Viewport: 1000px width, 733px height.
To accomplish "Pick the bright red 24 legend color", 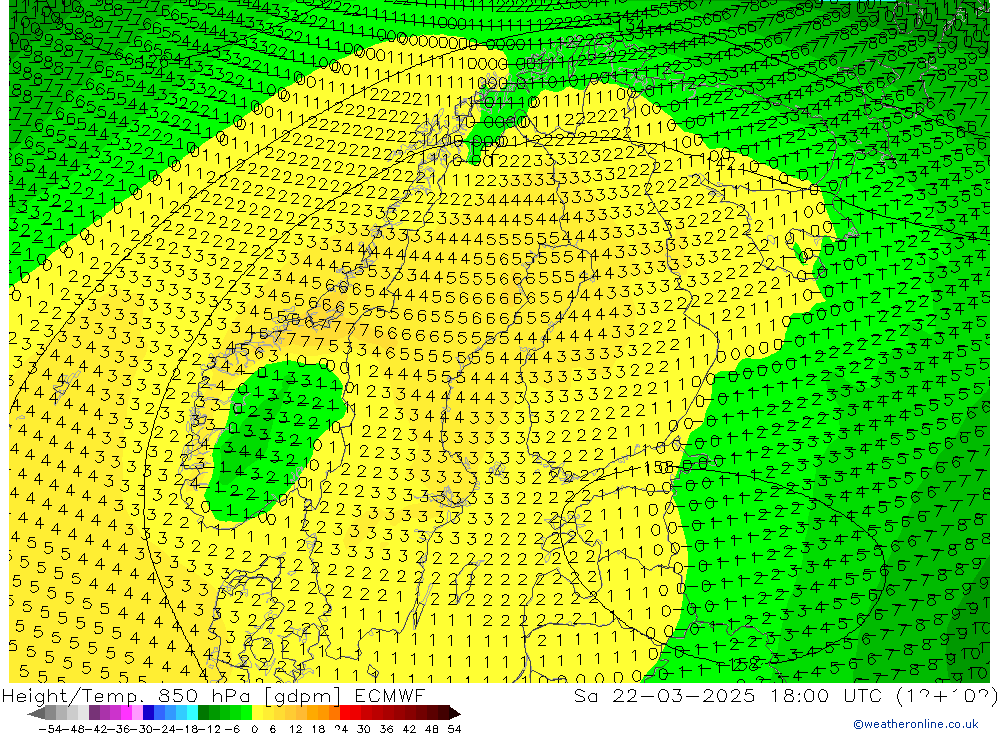I will (x=345, y=713).
